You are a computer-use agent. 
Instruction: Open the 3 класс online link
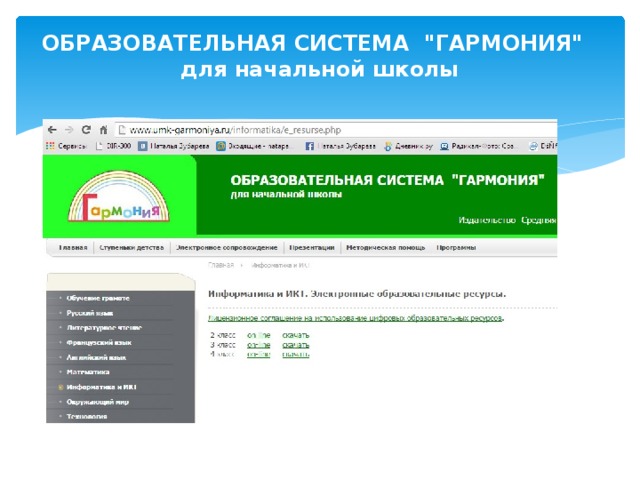coord(259,345)
